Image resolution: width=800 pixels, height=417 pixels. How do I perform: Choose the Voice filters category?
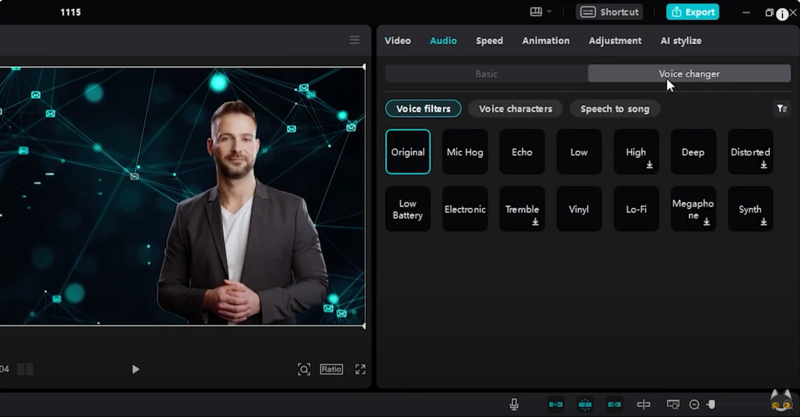point(423,109)
